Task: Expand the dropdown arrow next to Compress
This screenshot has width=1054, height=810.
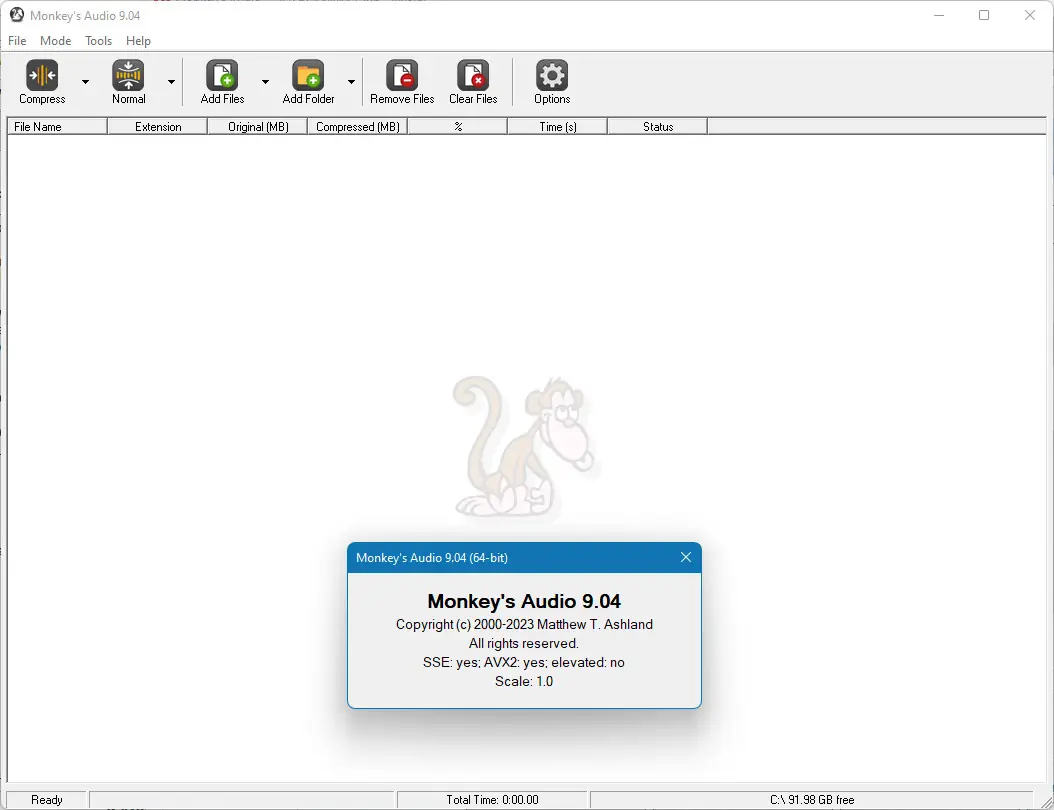Action: (x=85, y=82)
